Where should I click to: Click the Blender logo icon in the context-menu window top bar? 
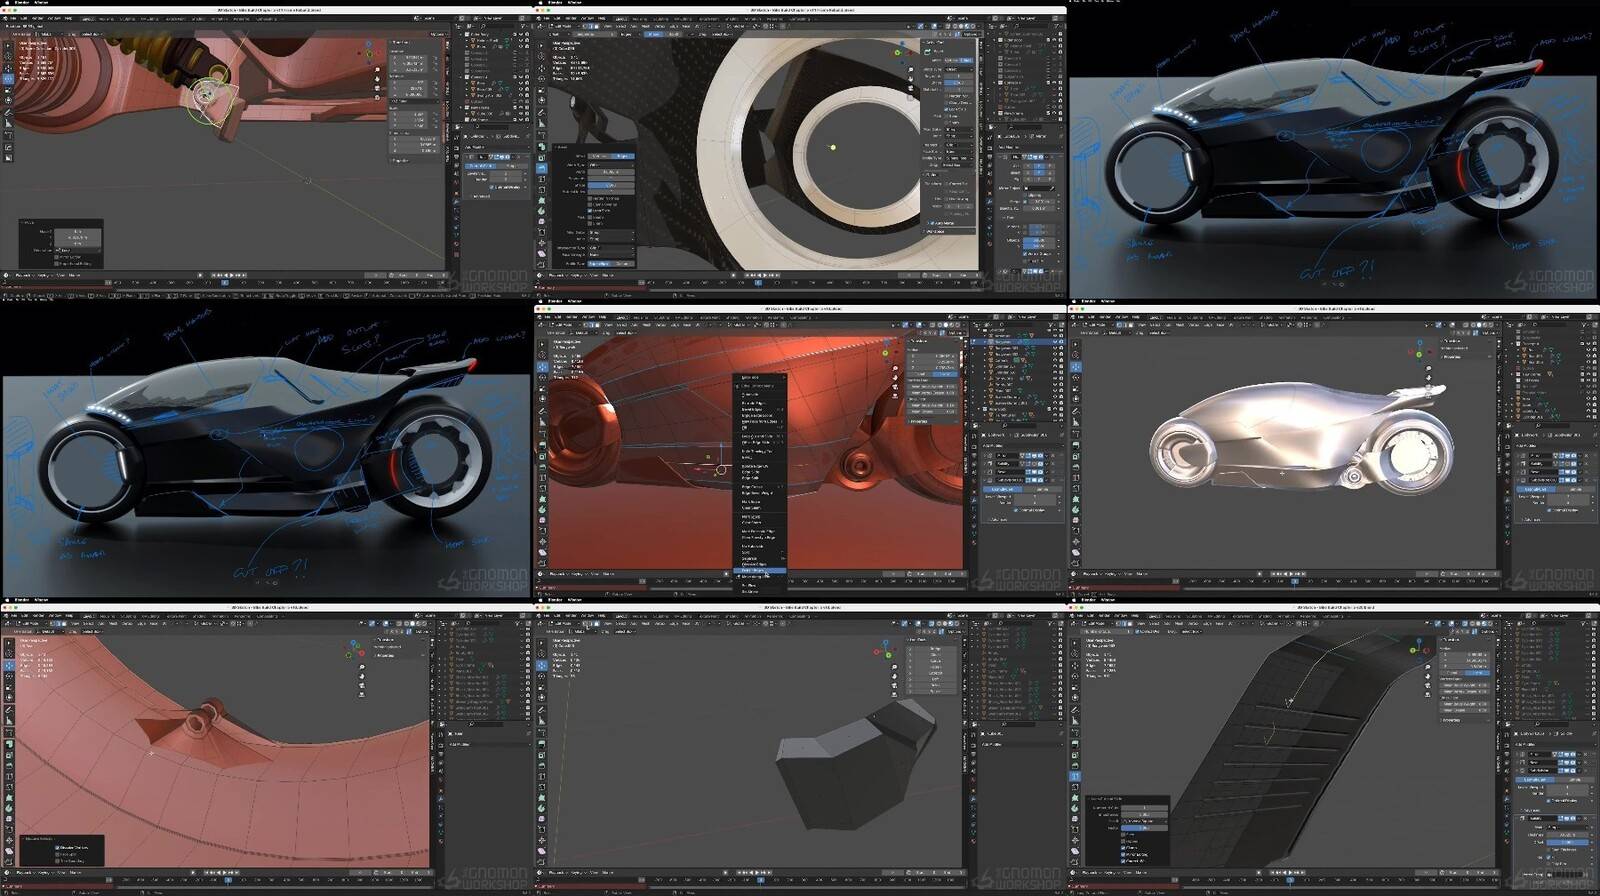539,317
